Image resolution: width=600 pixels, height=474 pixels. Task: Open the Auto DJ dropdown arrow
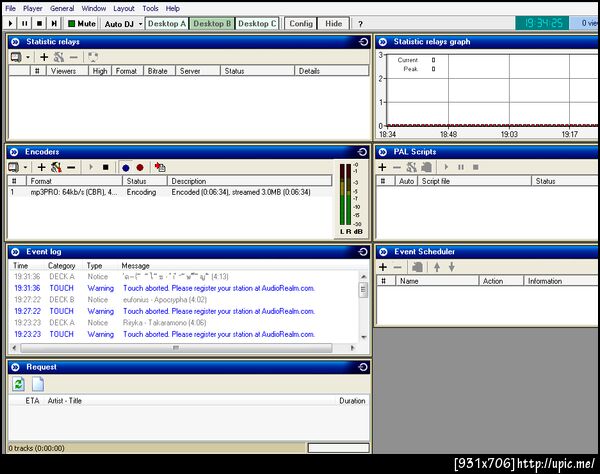click(x=140, y=24)
